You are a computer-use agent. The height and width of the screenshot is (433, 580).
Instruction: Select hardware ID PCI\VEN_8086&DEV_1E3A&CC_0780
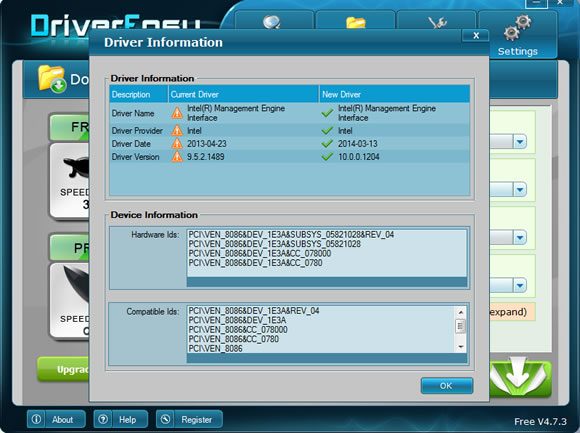point(255,263)
